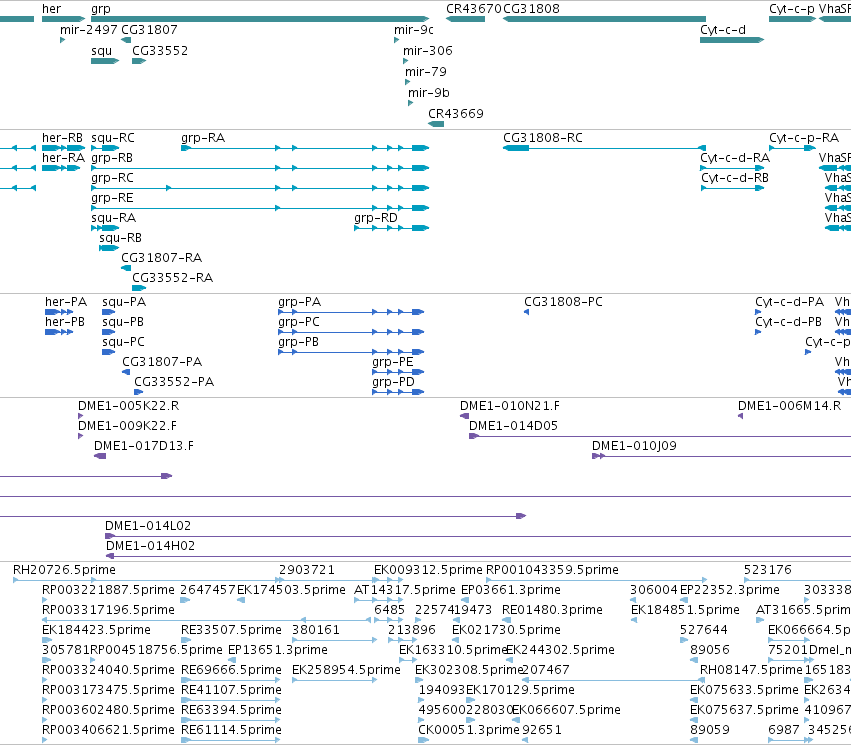Select the EK009312.5prime EST label
This screenshot has width=851, height=745.
[428, 570]
